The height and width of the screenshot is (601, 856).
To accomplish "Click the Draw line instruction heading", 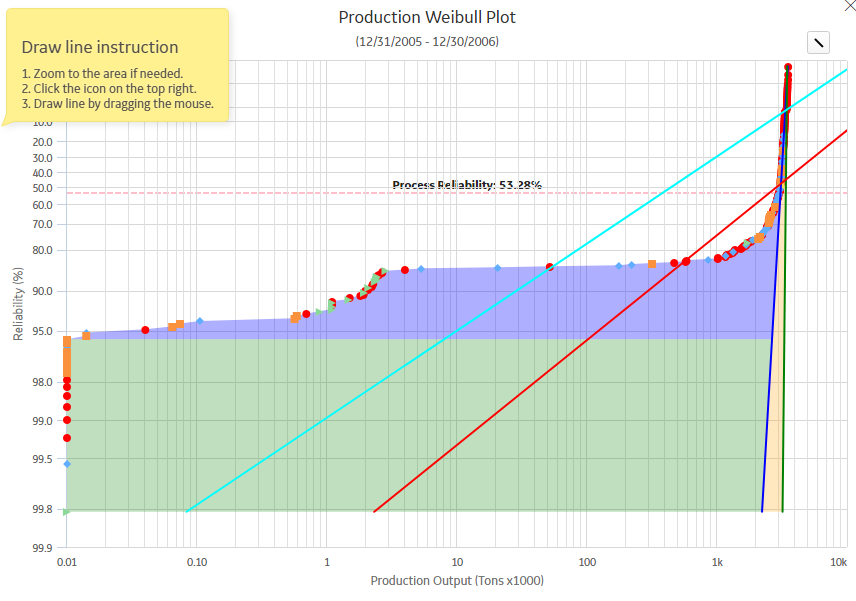I will pyautogui.click(x=100, y=47).
